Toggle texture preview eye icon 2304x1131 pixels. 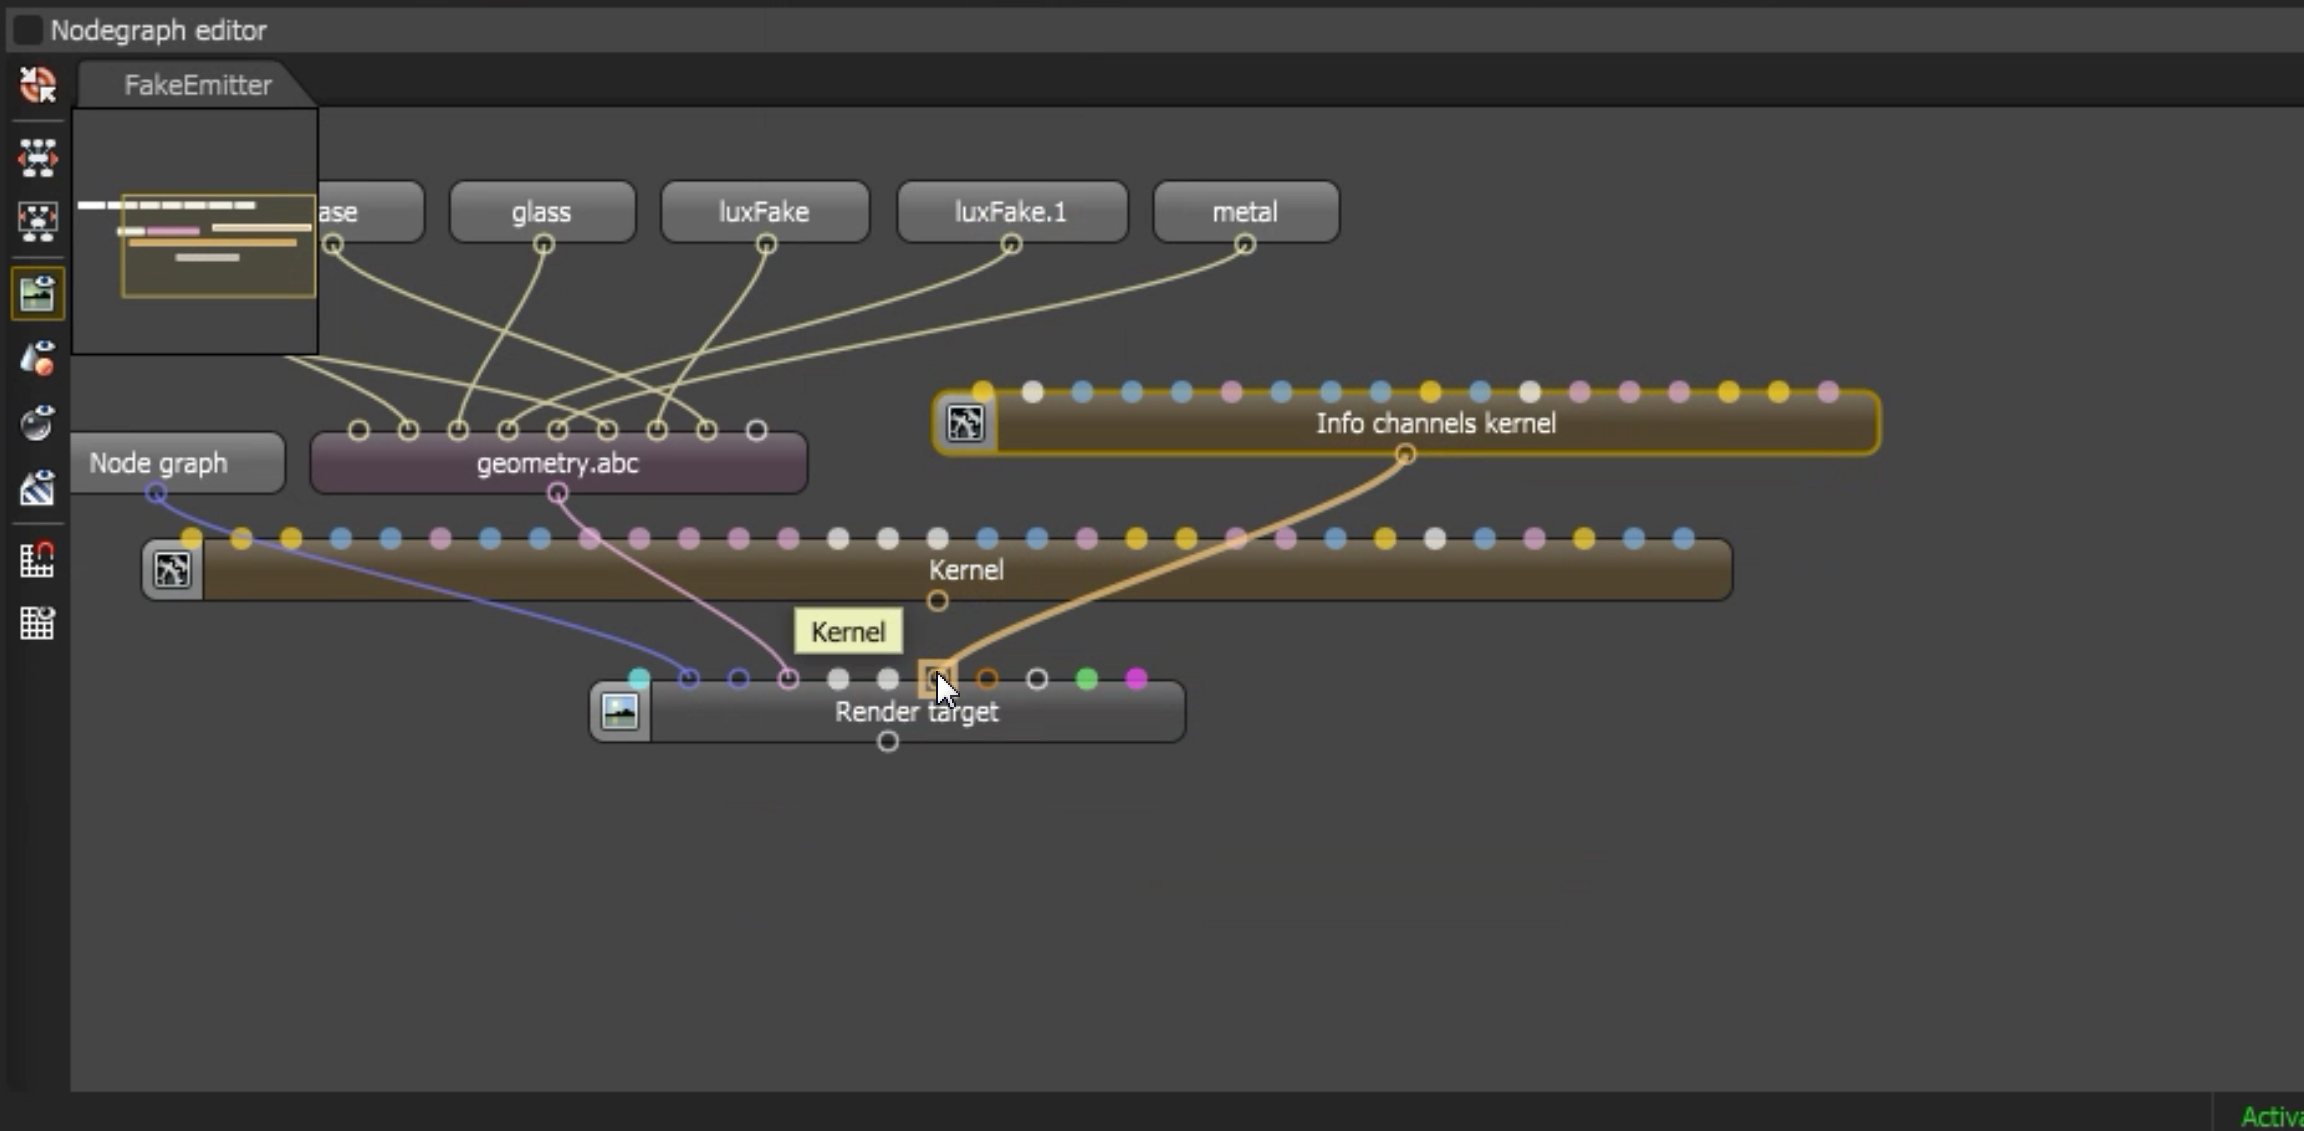[x=38, y=488]
